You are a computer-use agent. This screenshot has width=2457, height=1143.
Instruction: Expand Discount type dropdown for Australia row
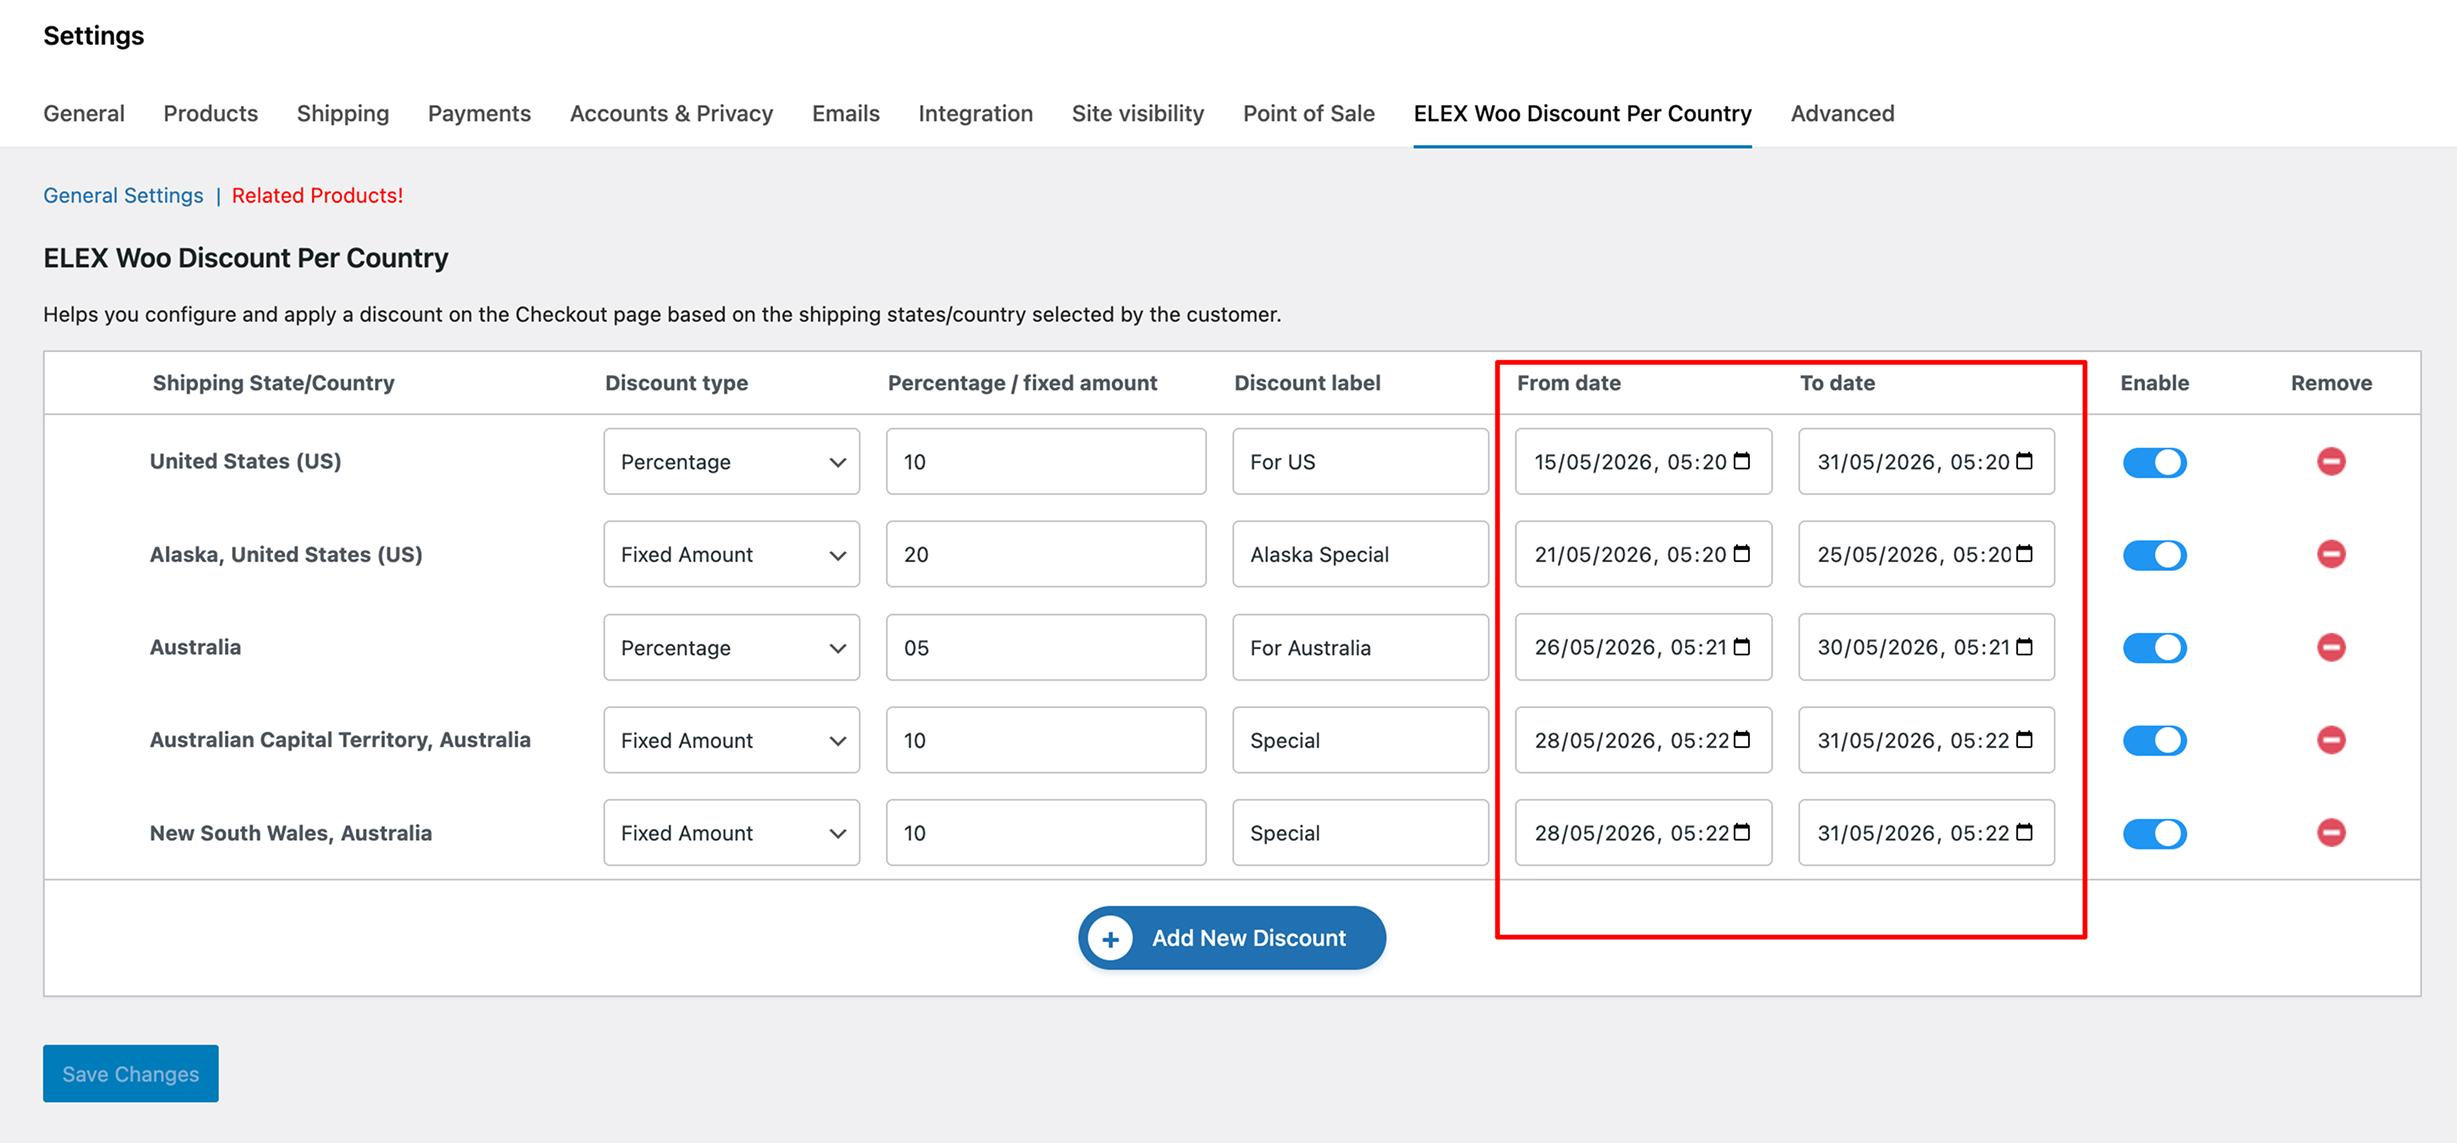coord(731,647)
